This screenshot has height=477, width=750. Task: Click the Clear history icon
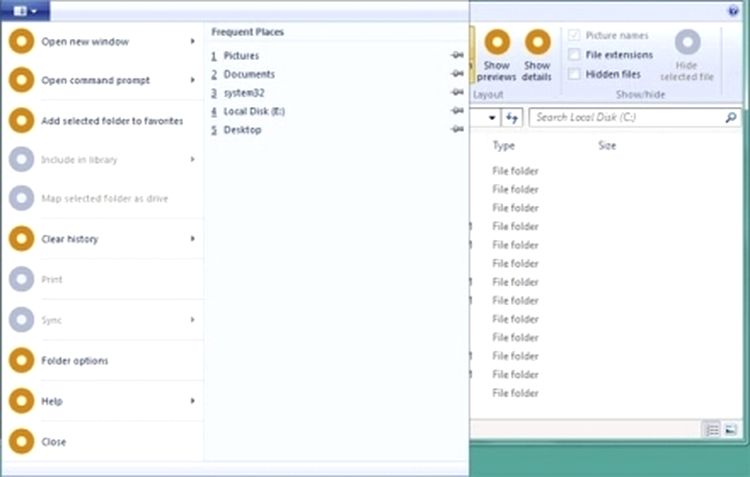[x=22, y=238]
